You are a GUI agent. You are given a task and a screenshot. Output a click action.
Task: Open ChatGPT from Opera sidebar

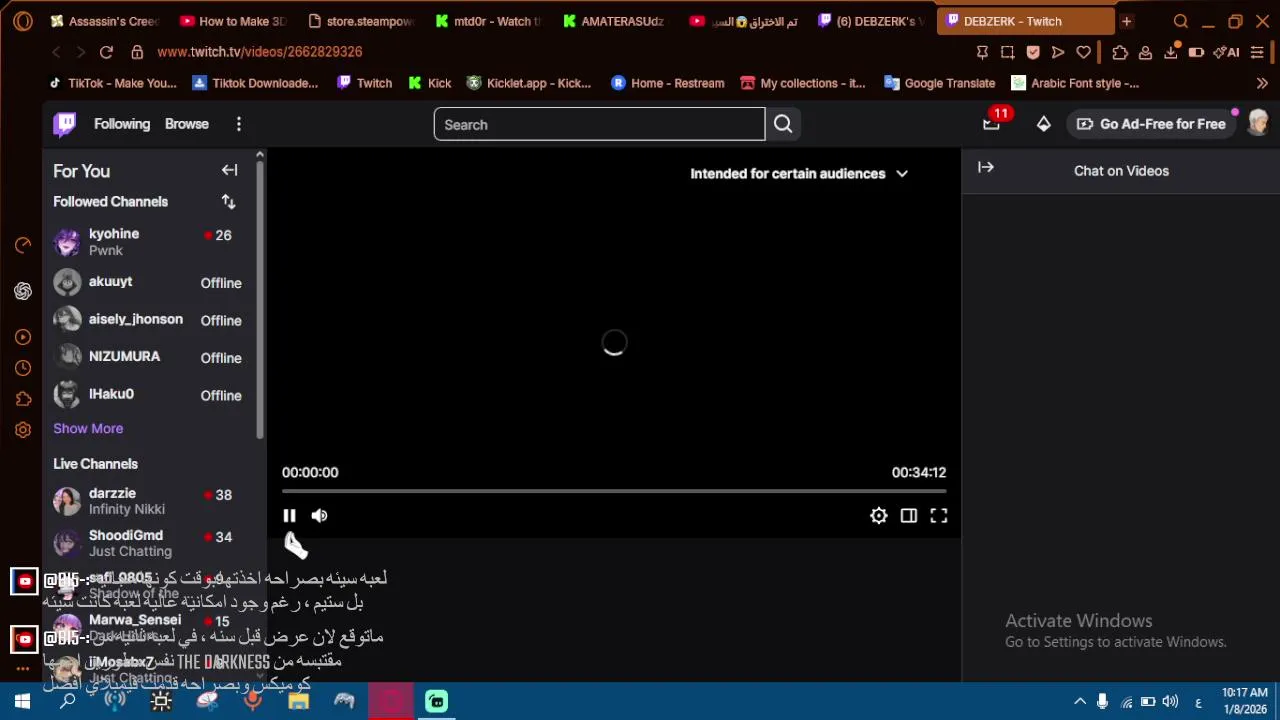(x=23, y=291)
